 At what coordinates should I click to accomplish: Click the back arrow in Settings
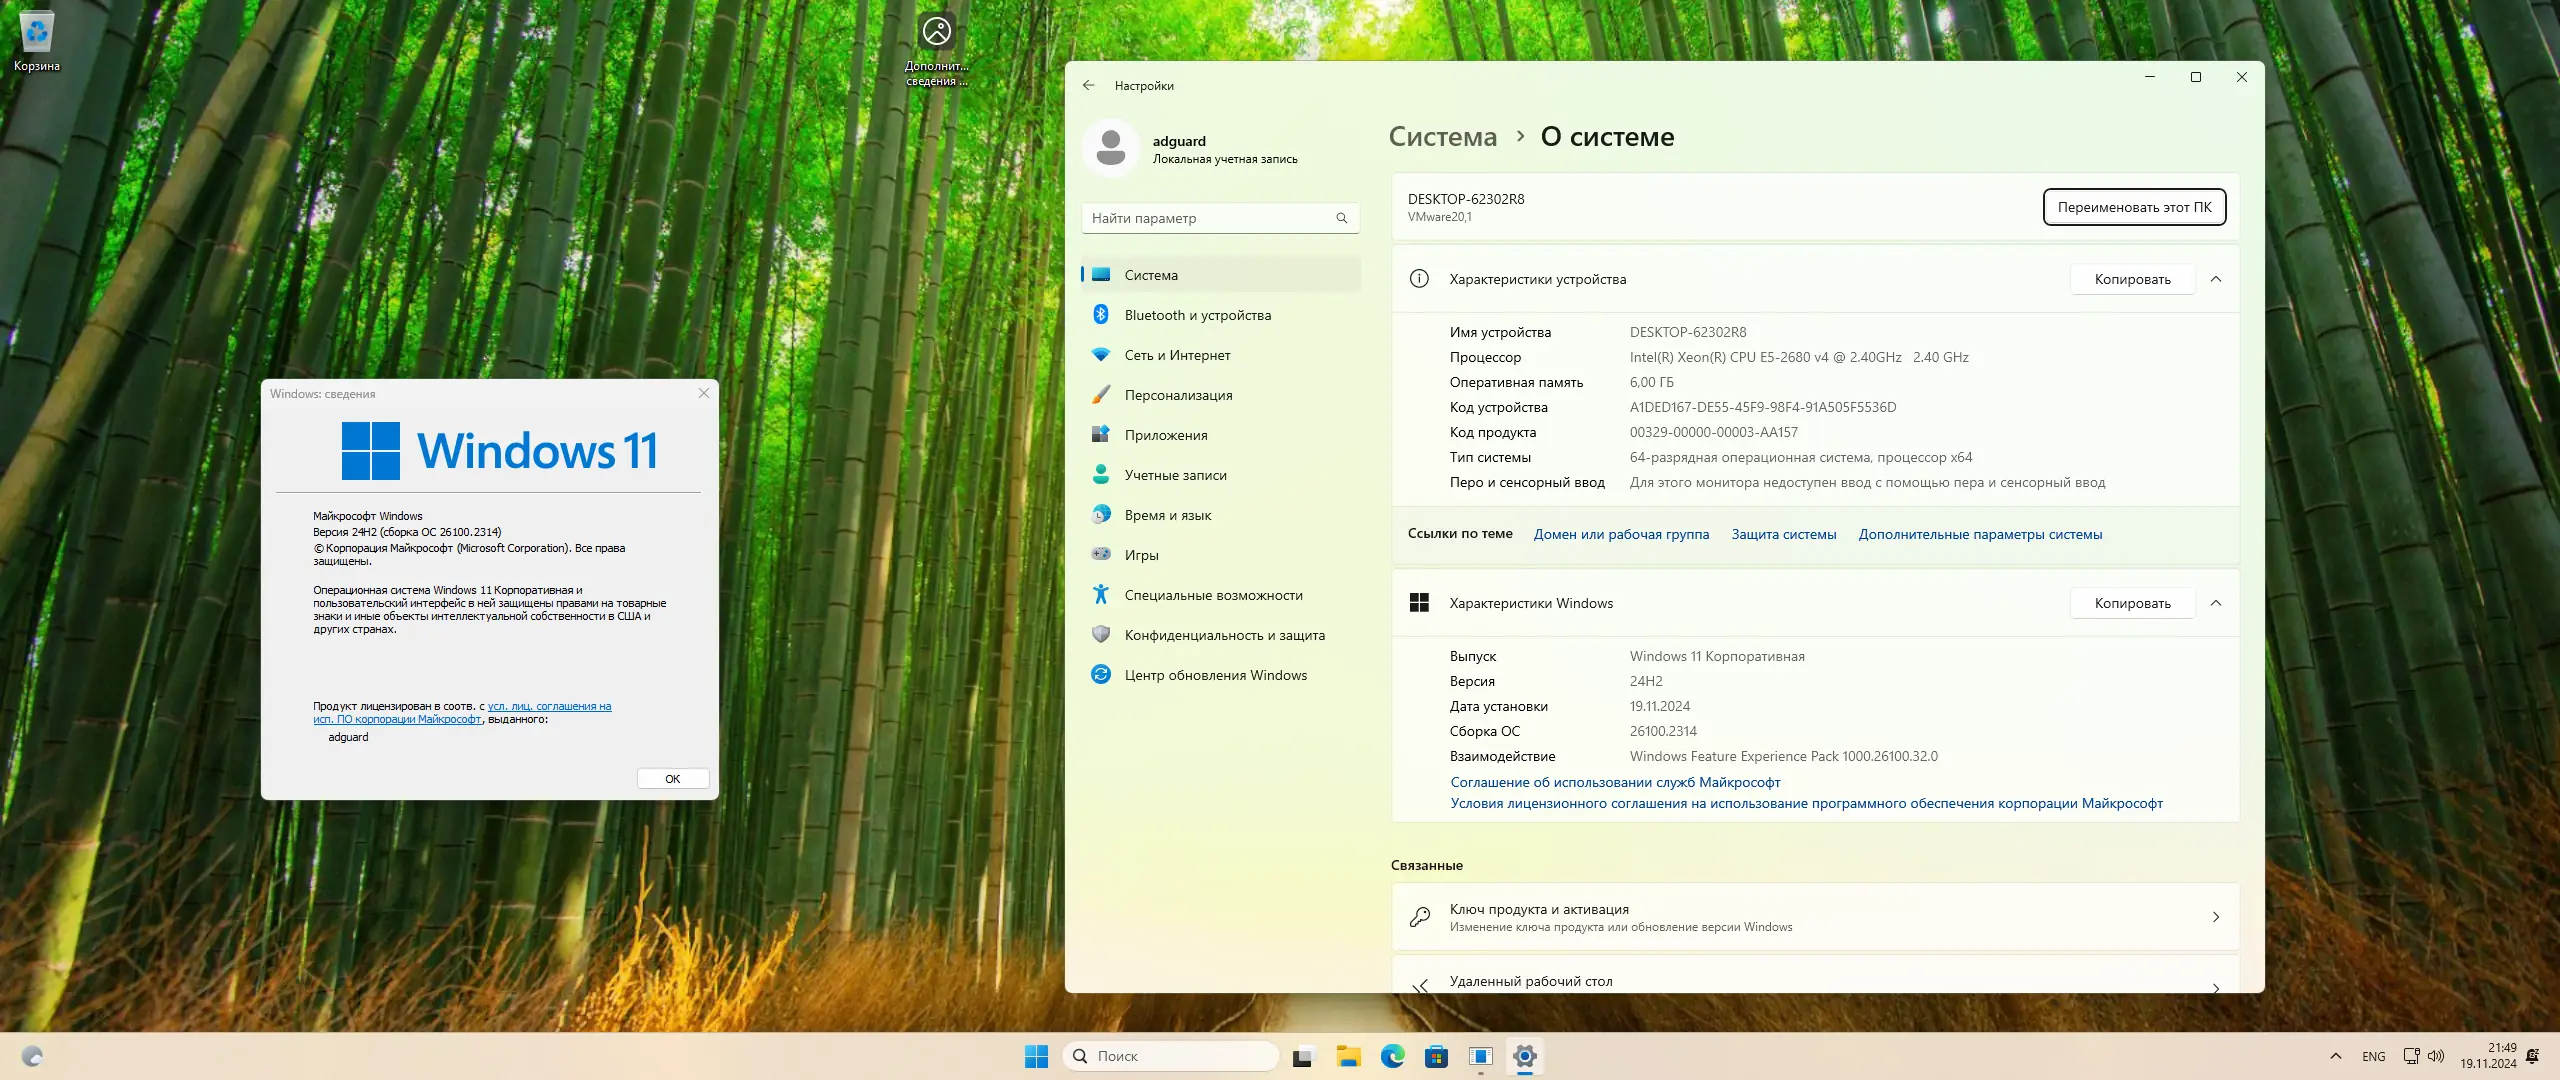click(1089, 85)
